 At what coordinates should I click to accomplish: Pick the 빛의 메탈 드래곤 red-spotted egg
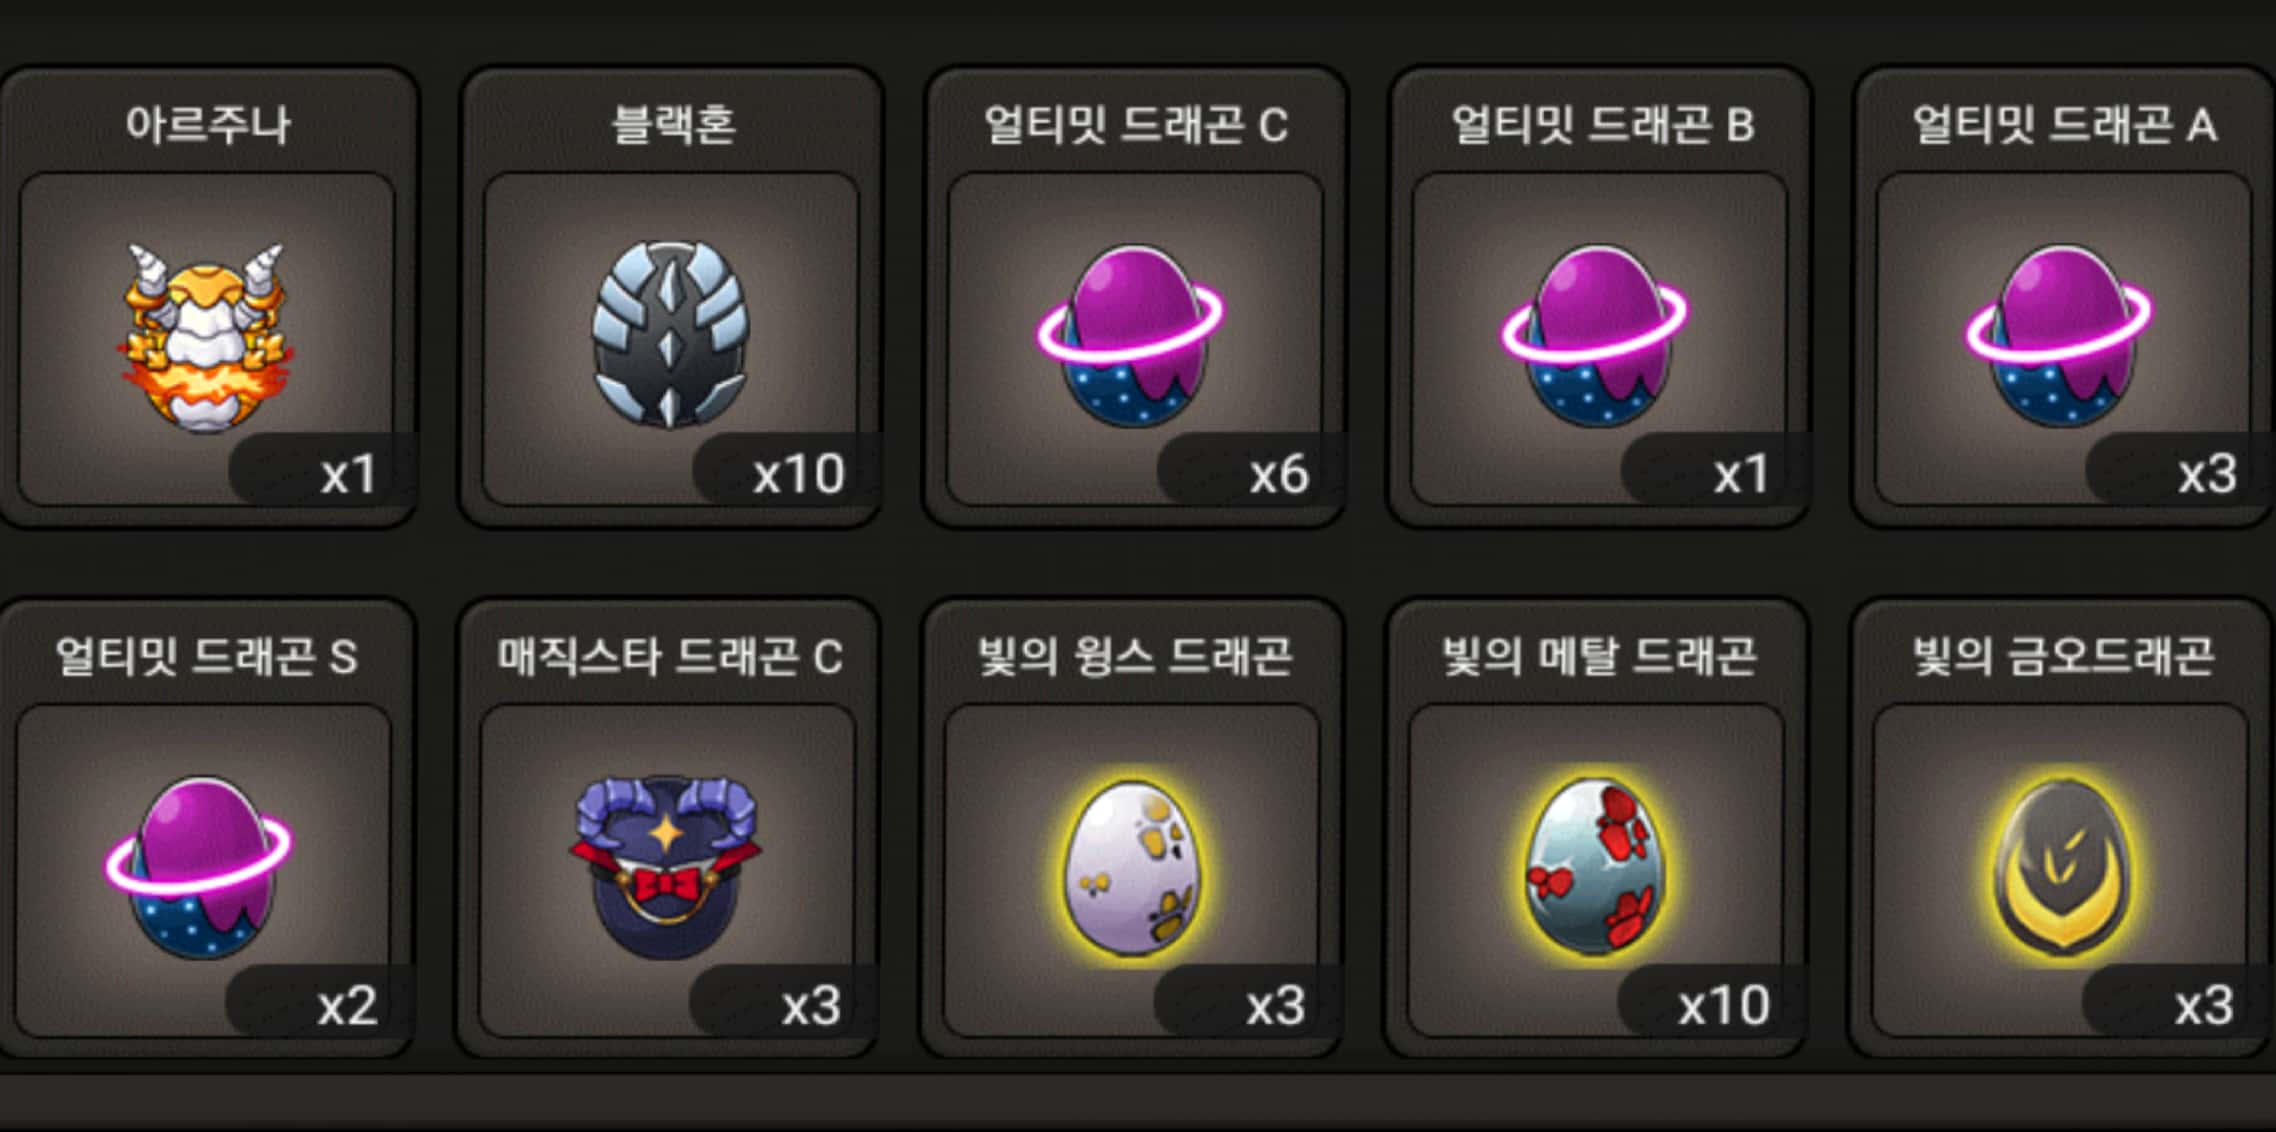(1594, 868)
